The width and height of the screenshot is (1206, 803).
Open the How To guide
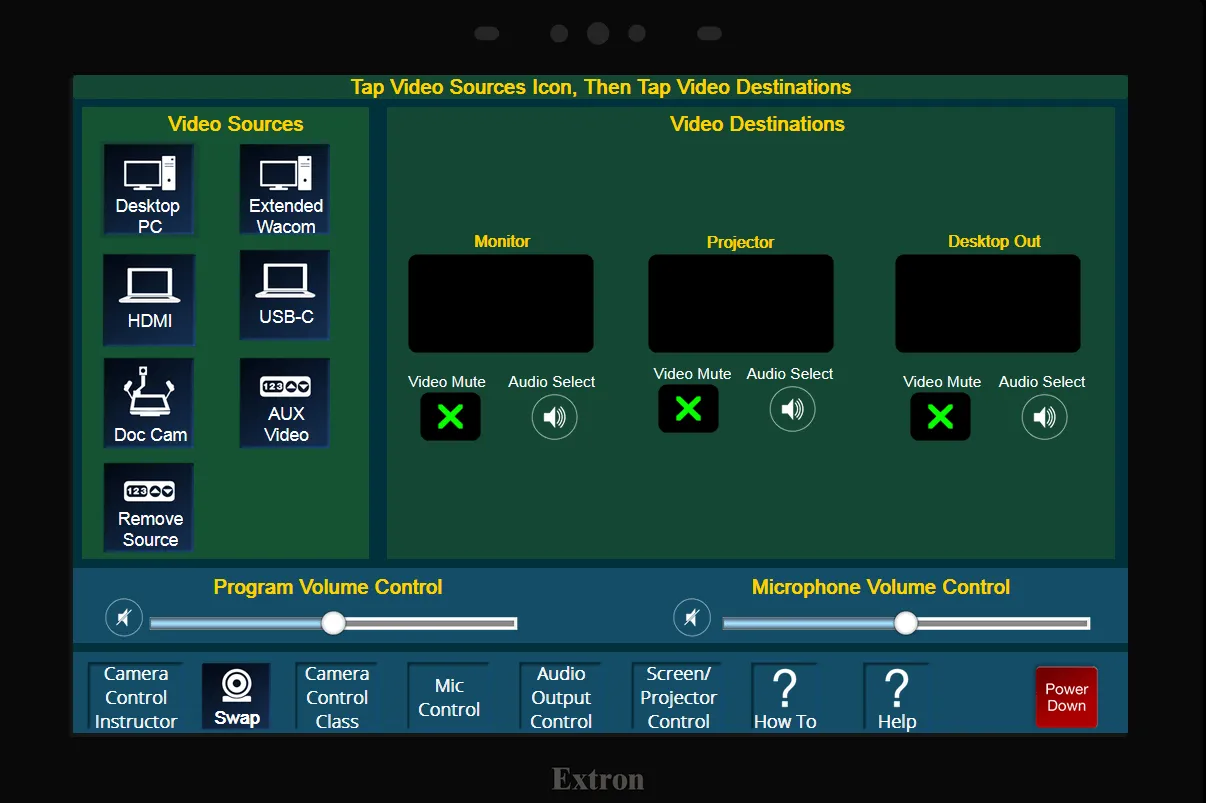pyautogui.click(x=785, y=697)
